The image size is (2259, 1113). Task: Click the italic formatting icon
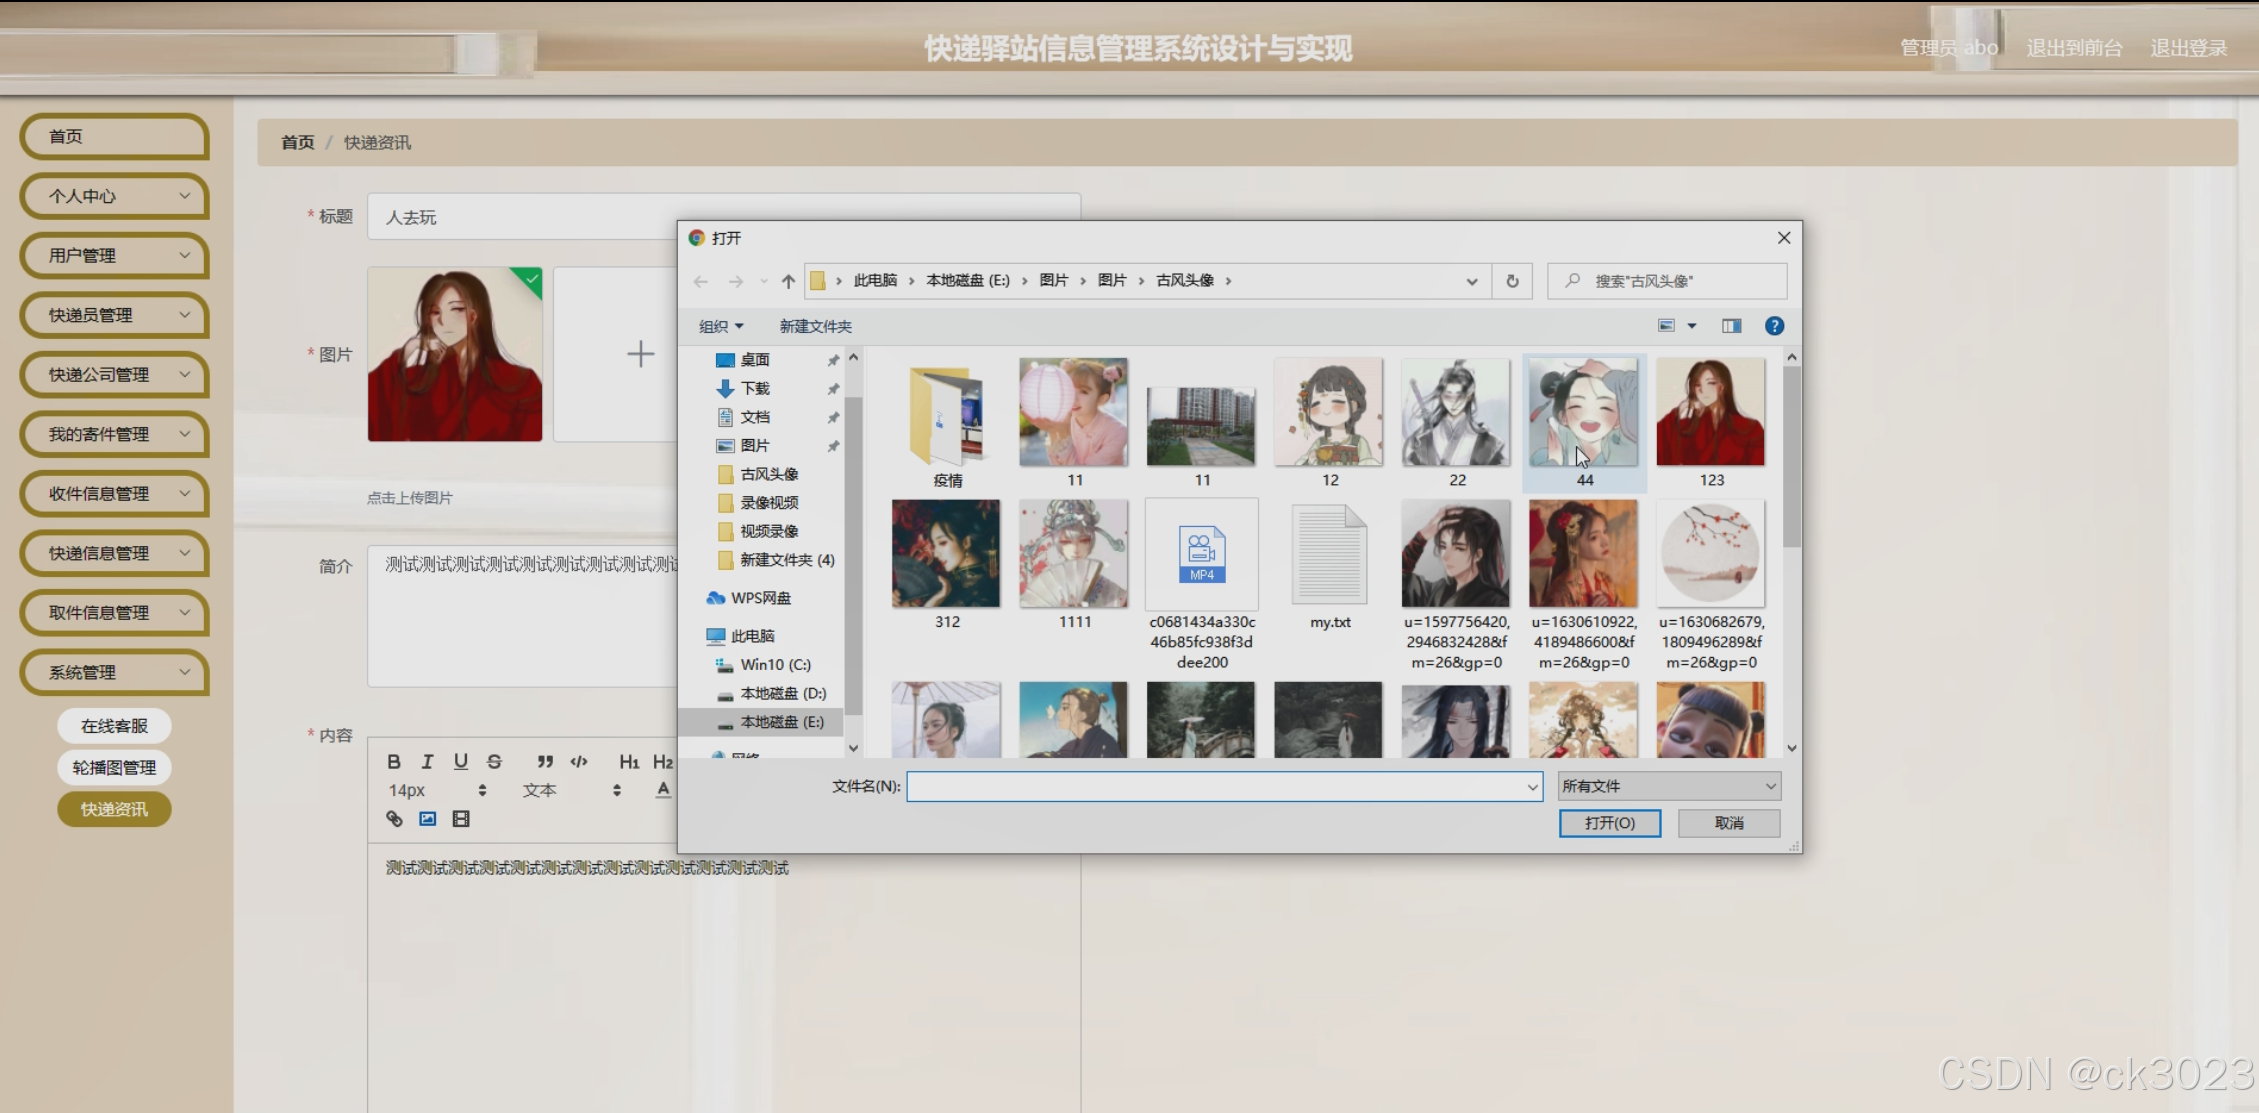click(x=427, y=761)
